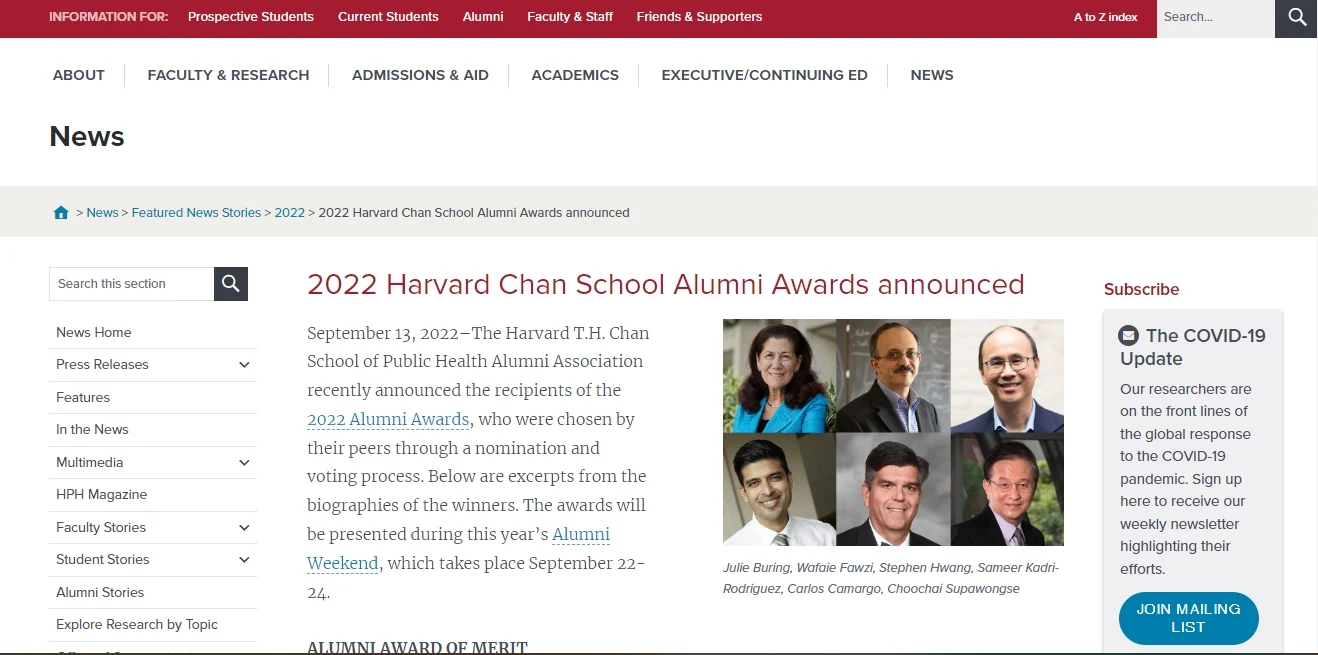The width and height of the screenshot is (1318, 655).
Task: Focus the top header search field
Action: point(1215,17)
